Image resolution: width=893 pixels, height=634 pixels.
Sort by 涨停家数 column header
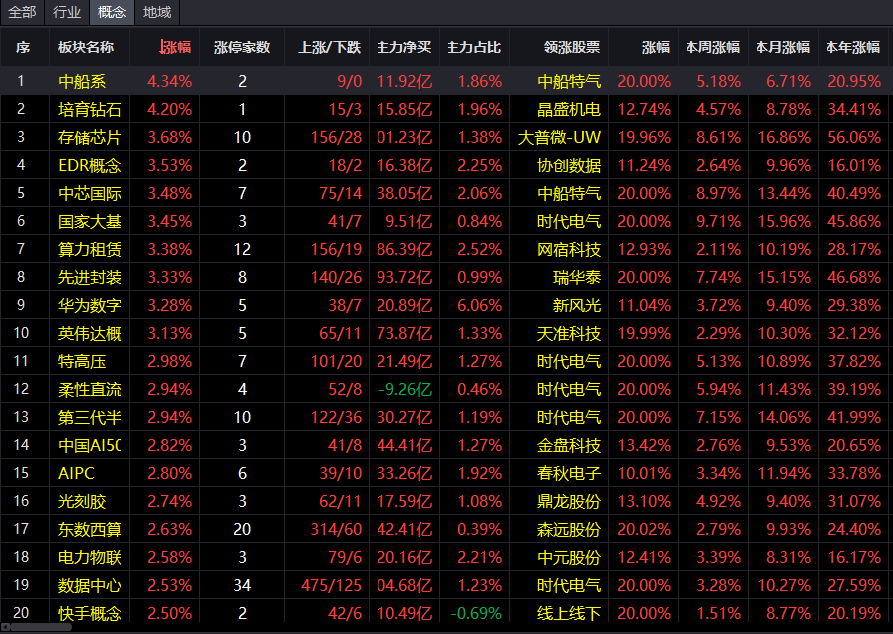click(242, 47)
